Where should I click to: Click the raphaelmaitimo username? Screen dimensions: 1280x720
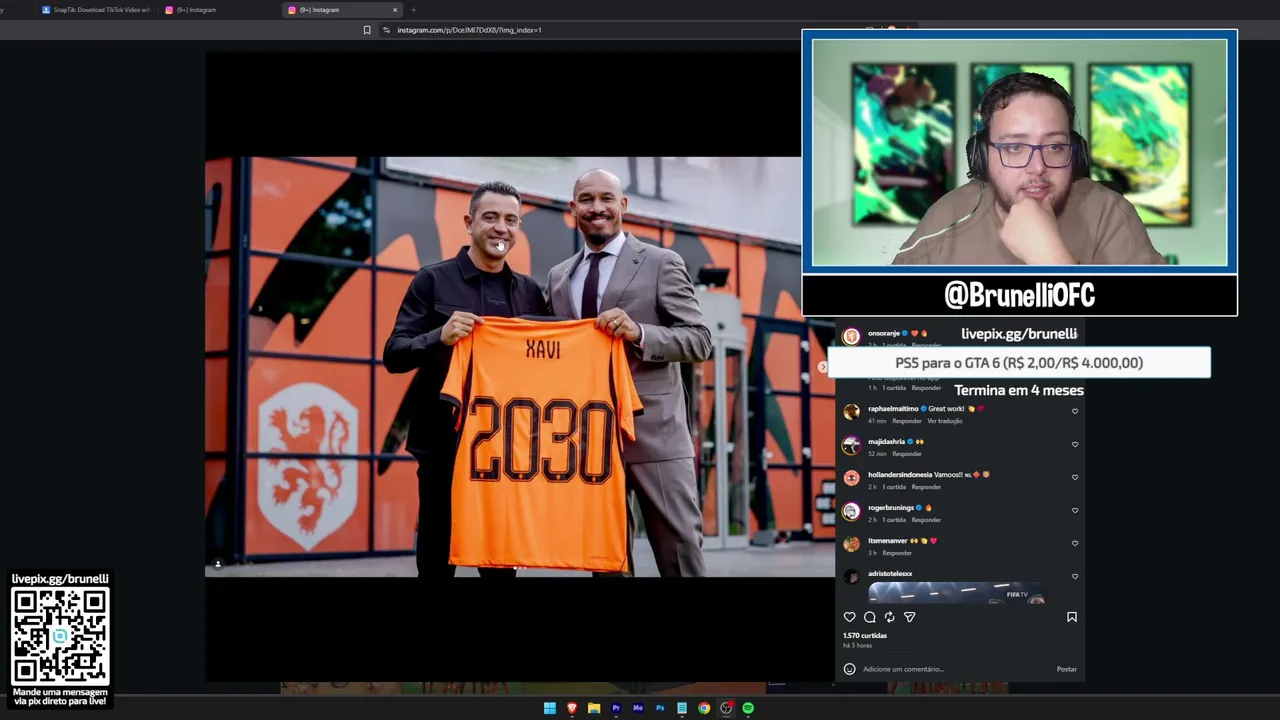pyautogui.click(x=893, y=409)
